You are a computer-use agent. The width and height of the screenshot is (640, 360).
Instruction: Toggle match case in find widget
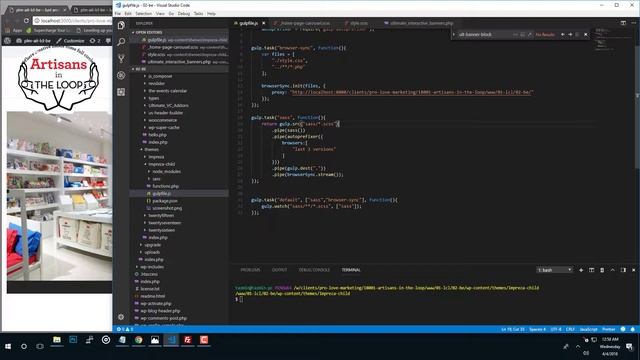(x=516, y=35)
